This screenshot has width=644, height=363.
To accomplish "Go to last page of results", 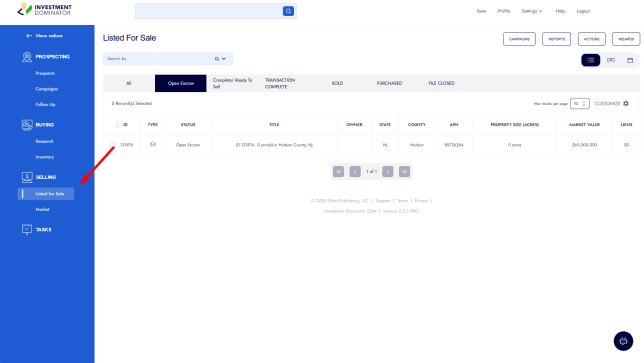I will [405, 172].
